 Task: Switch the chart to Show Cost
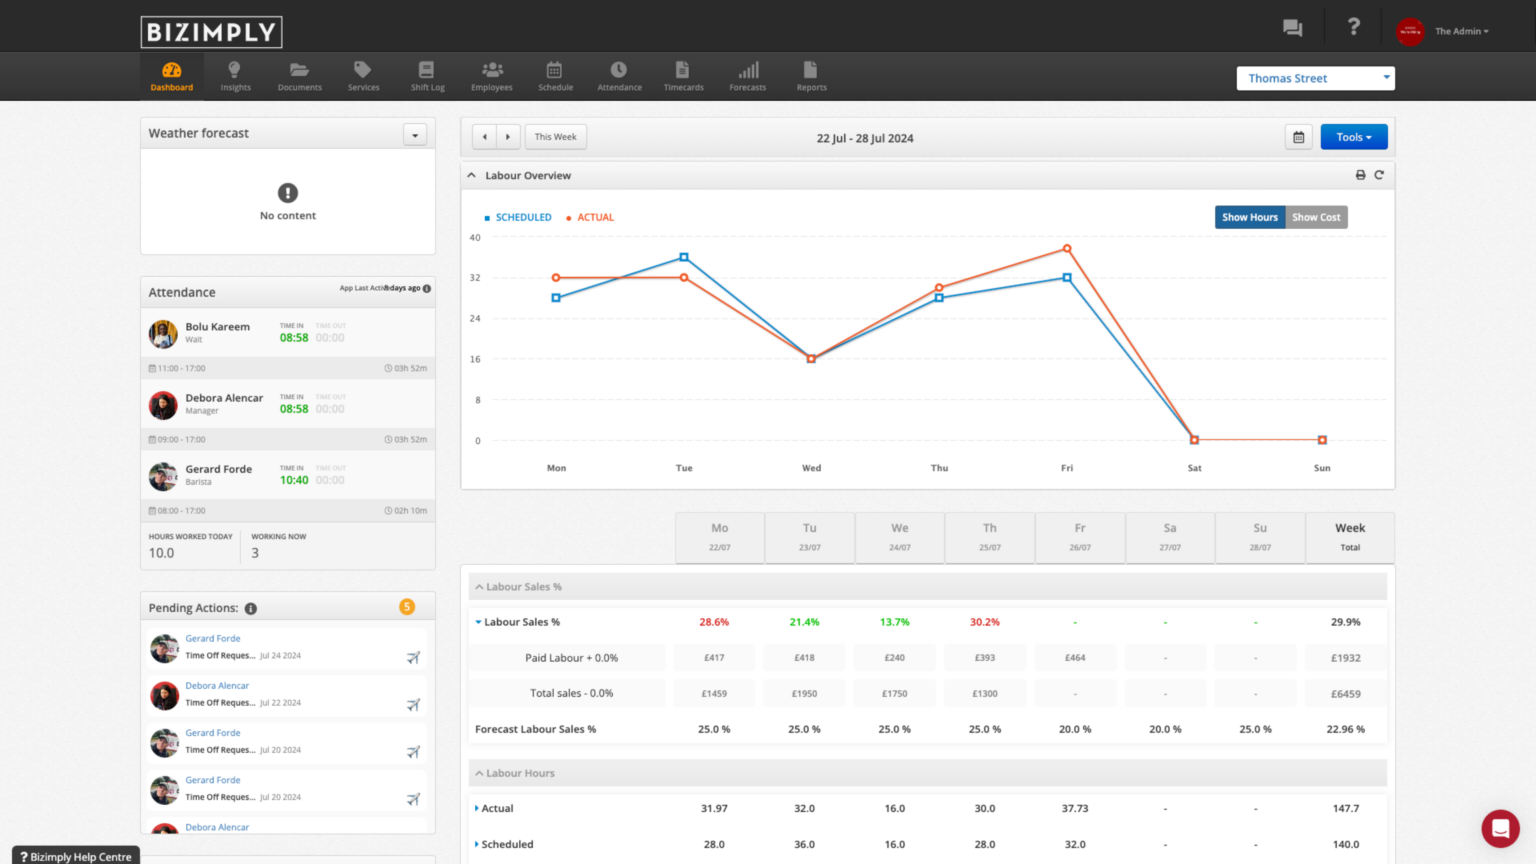click(x=1315, y=217)
